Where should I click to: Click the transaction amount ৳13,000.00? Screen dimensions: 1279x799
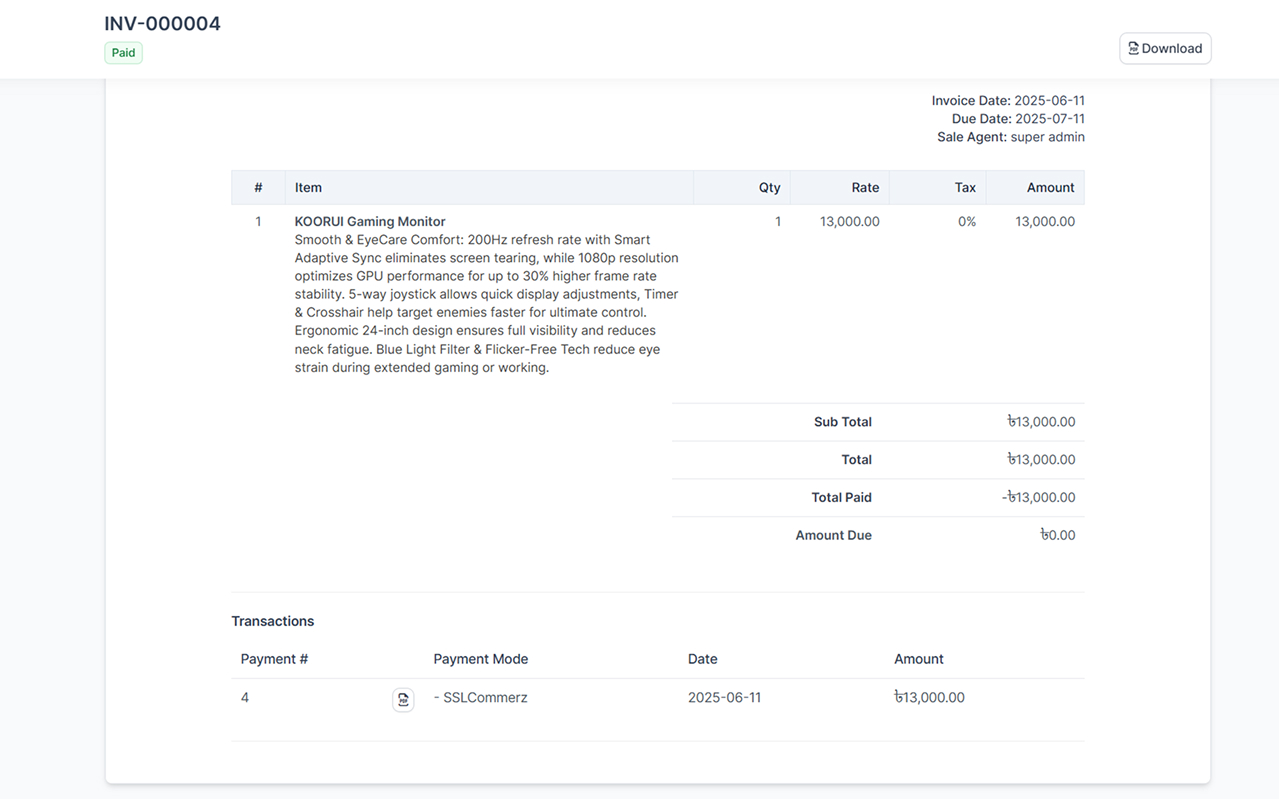tap(929, 697)
